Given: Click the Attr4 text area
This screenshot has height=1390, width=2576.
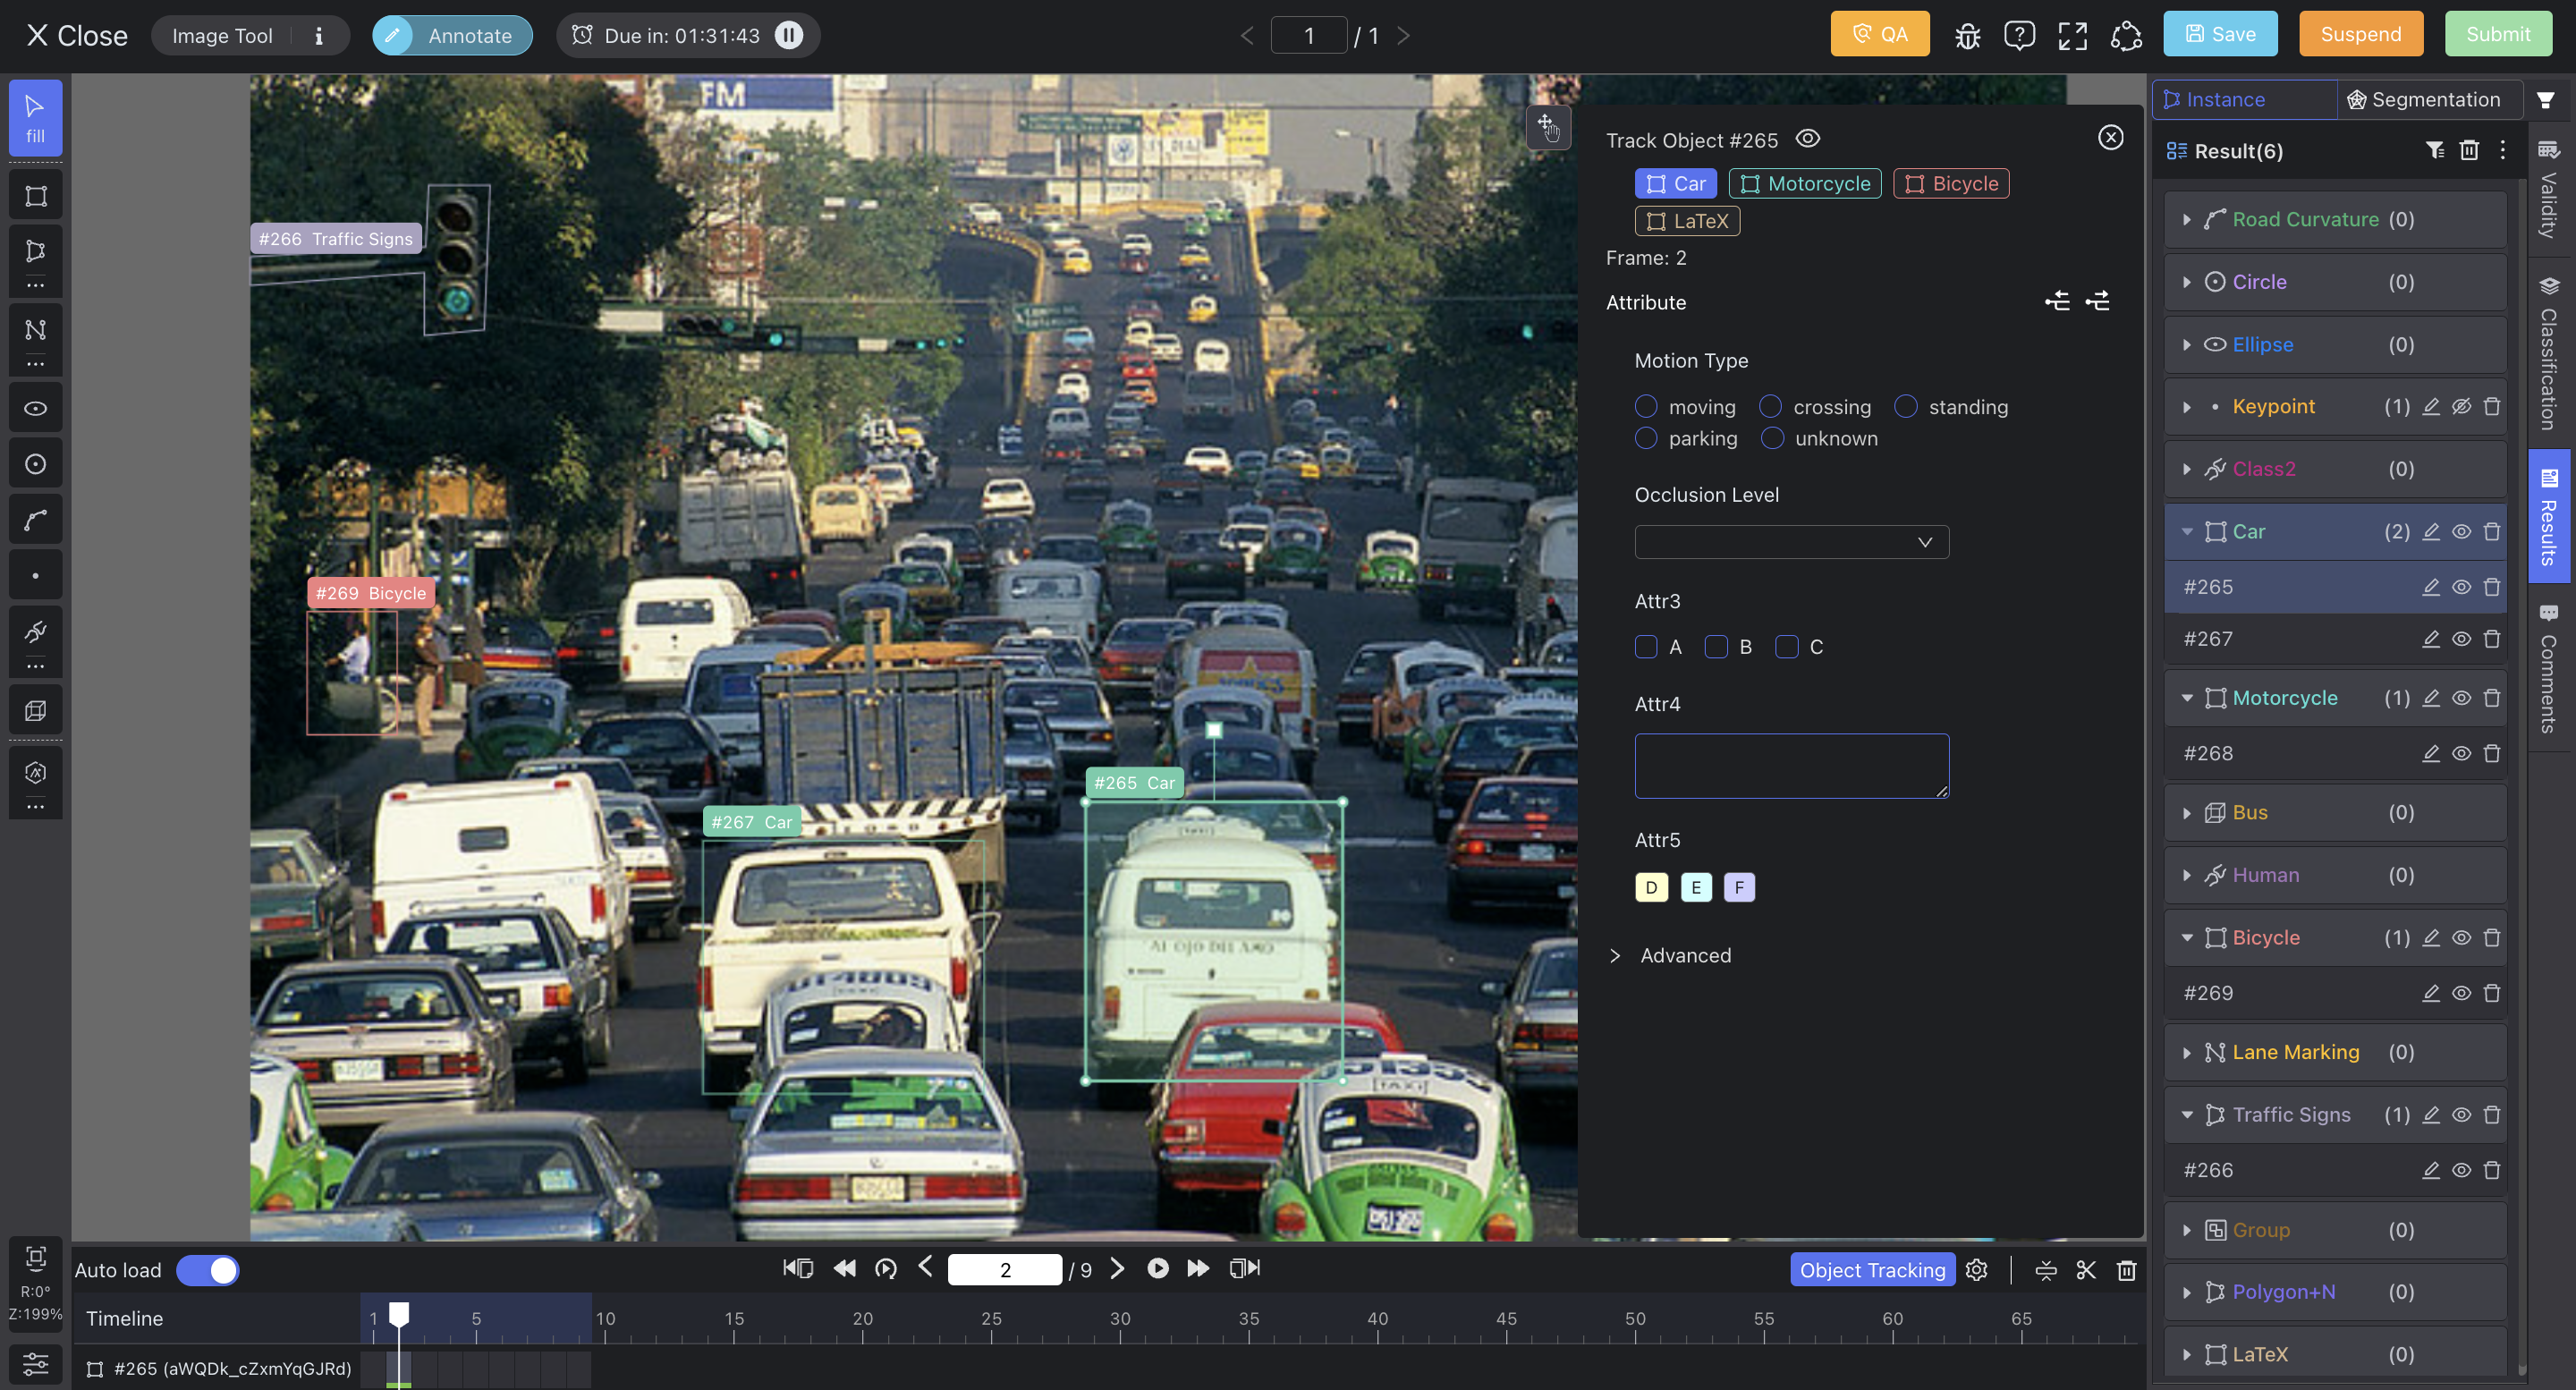Looking at the screenshot, I should (1791, 766).
